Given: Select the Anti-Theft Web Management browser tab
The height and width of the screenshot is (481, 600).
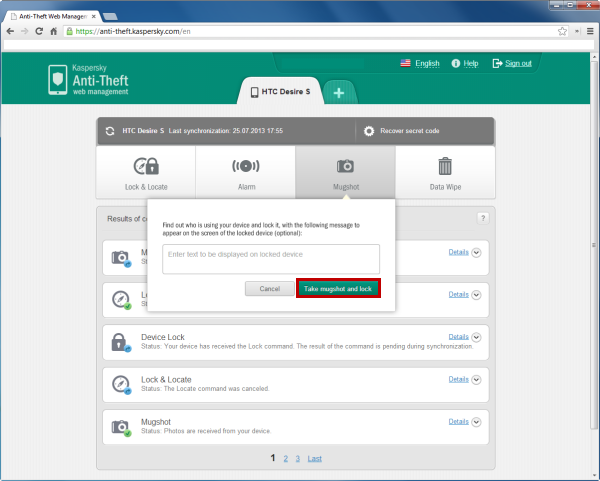Looking at the screenshot, I should click(x=53, y=16).
